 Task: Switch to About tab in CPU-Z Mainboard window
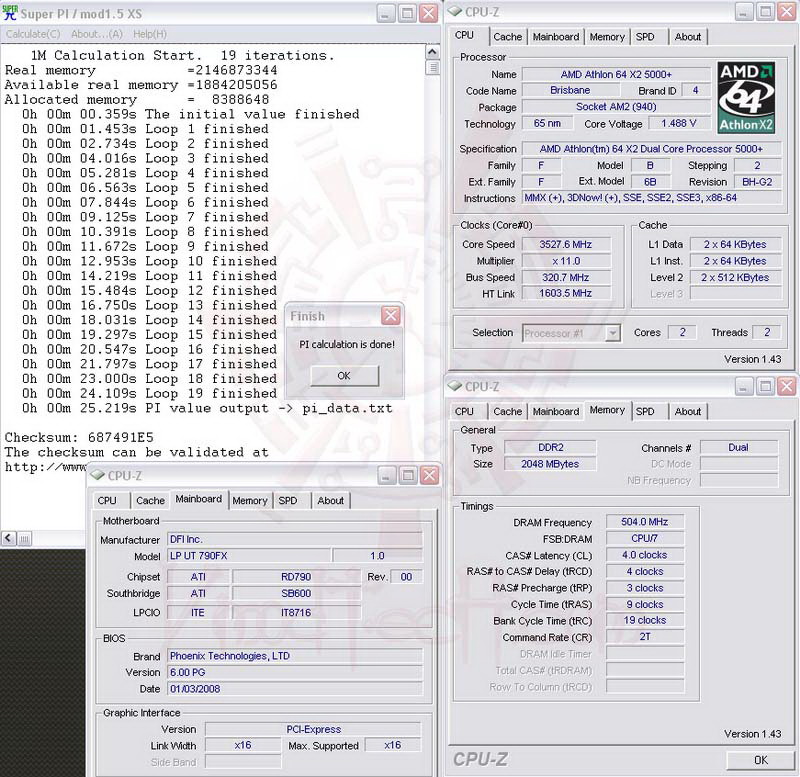click(x=330, y=500)
